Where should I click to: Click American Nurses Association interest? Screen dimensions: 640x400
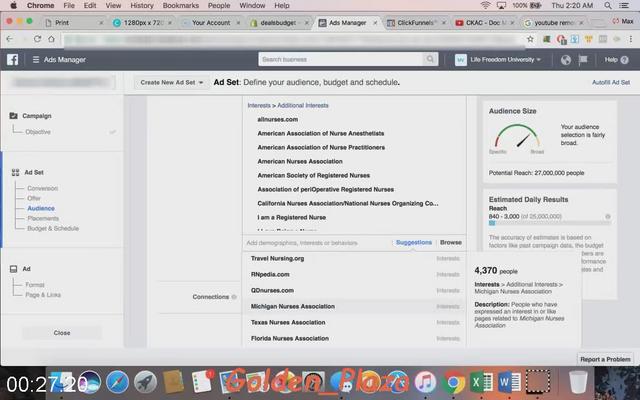(x=300, y=161)
